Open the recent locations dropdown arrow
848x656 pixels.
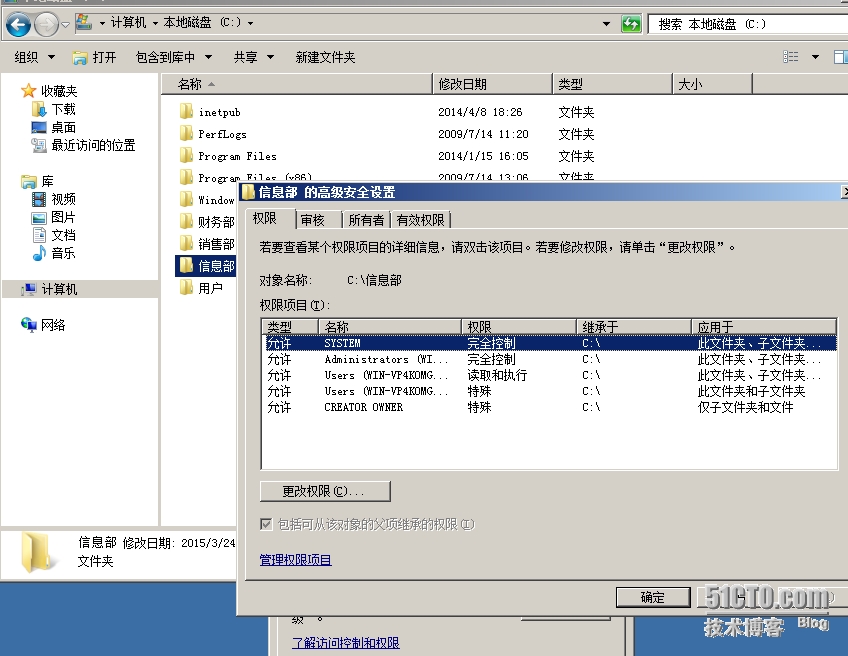[x=65, y=24]
